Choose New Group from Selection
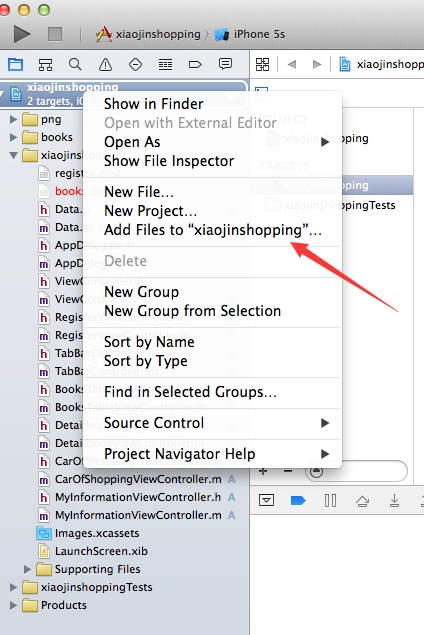Viewport: 424px width, 635px height. [192, 311]
